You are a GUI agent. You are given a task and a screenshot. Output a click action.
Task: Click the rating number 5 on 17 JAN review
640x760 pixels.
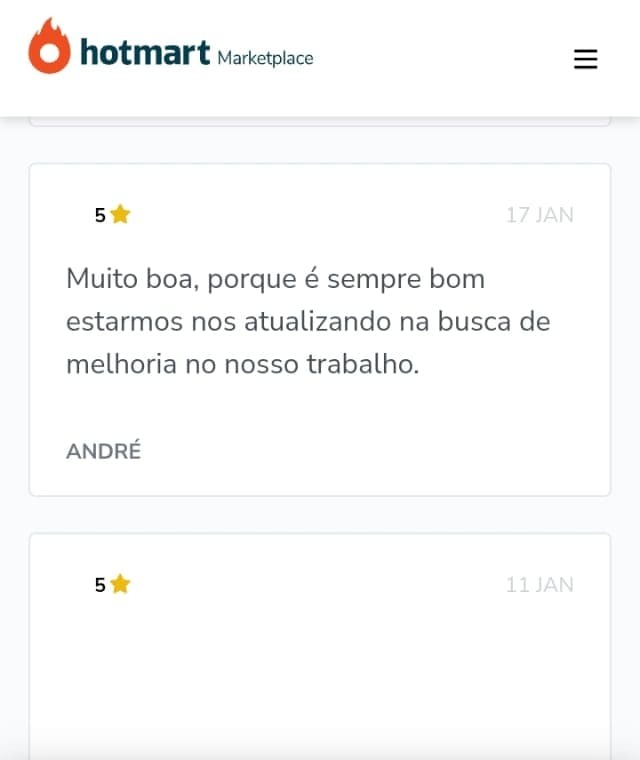point(100,215)
